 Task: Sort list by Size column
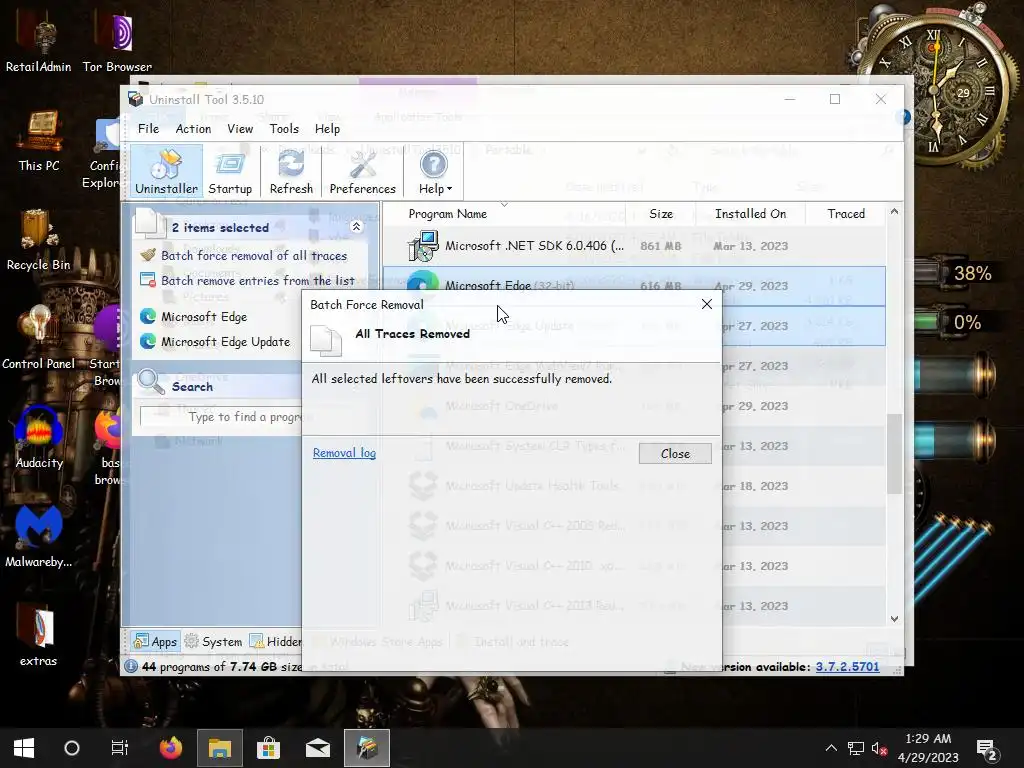coord(661,214)
